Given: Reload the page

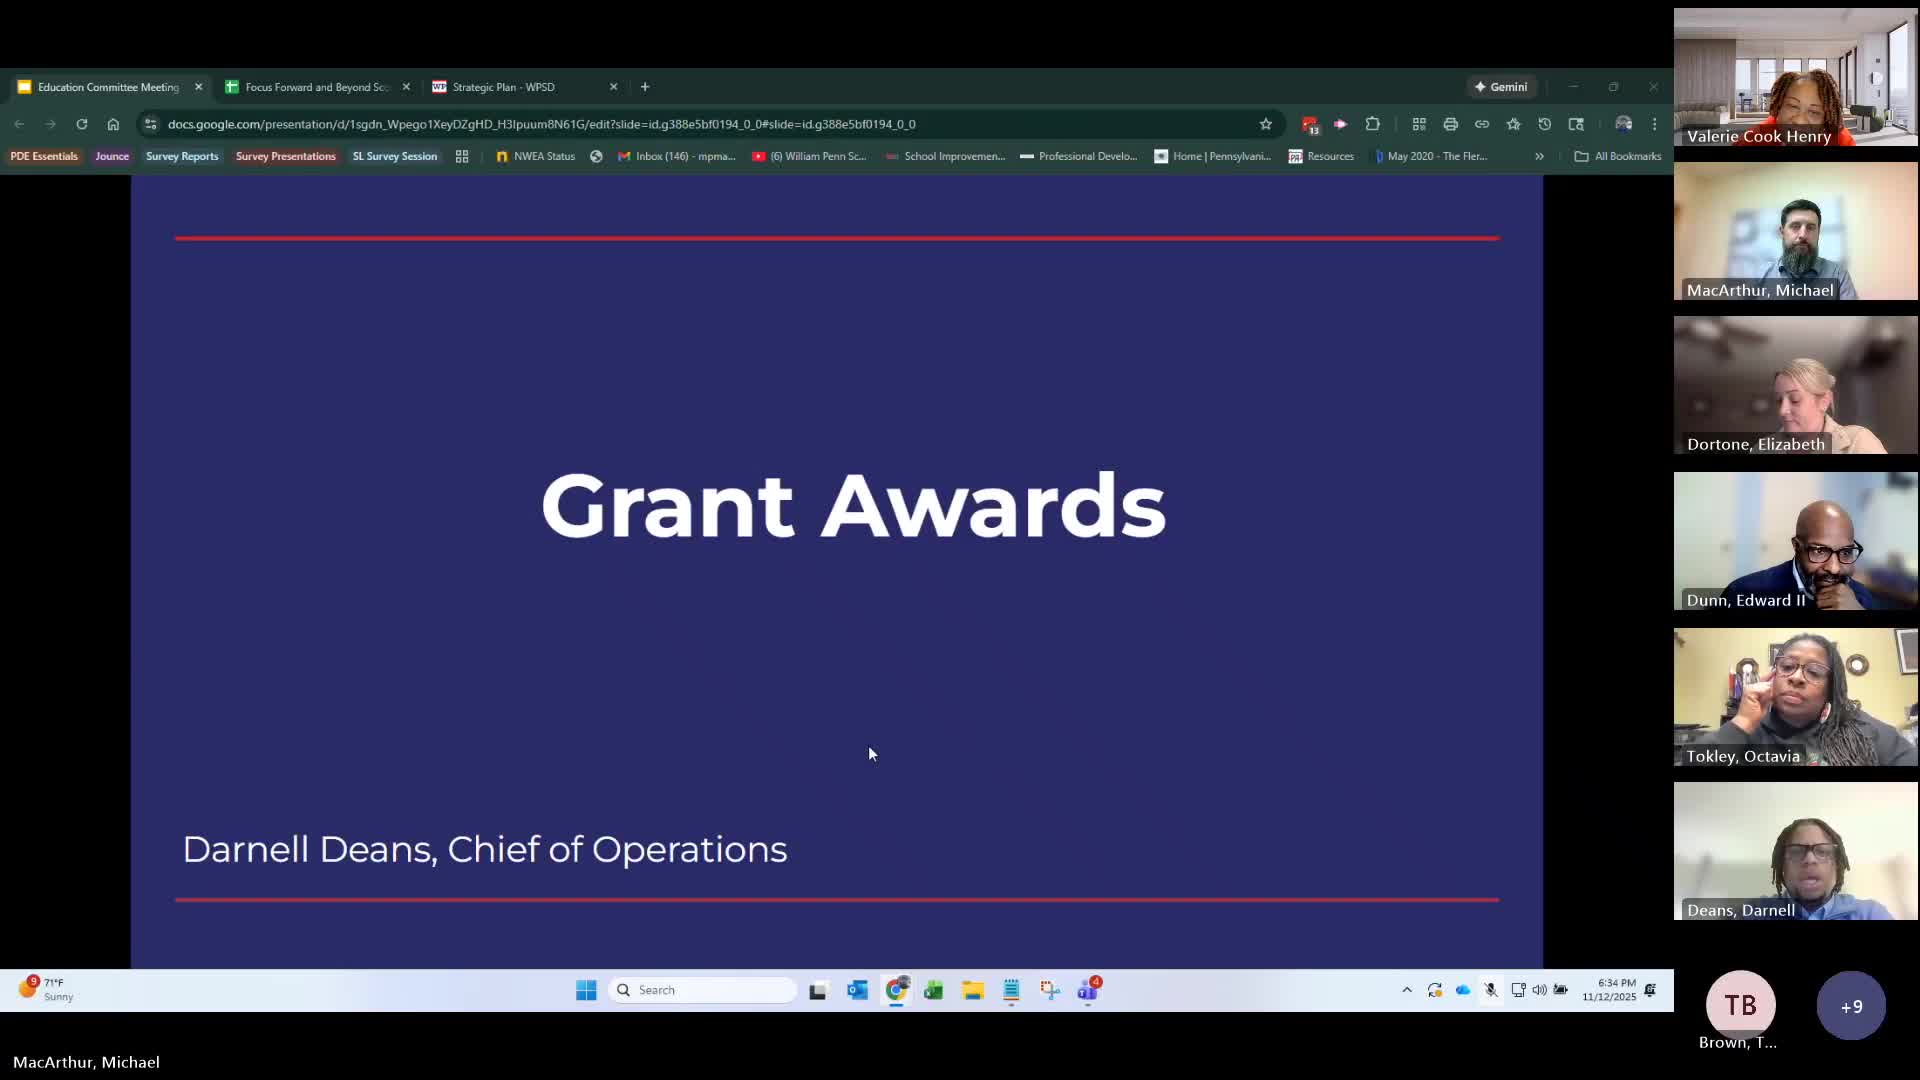Looking at the screenshot, I should tap(82, 124).
